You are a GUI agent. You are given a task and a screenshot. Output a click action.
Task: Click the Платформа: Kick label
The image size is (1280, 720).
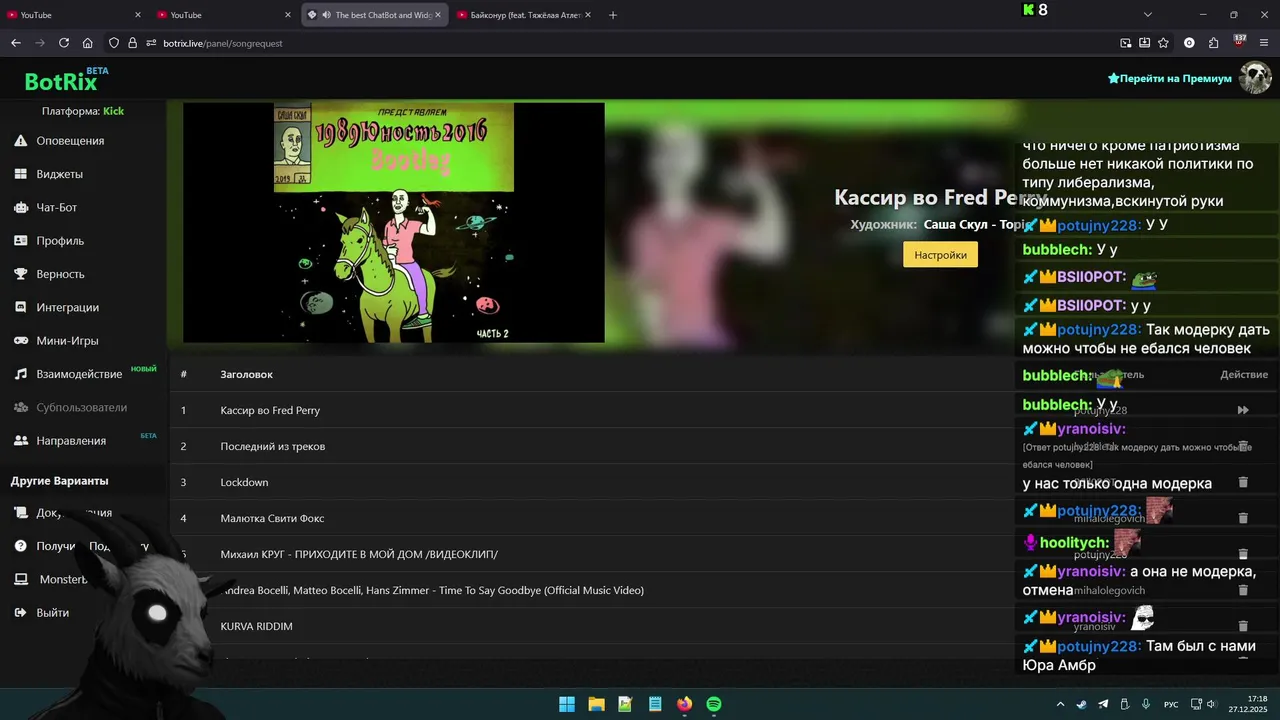click(83, 111)
